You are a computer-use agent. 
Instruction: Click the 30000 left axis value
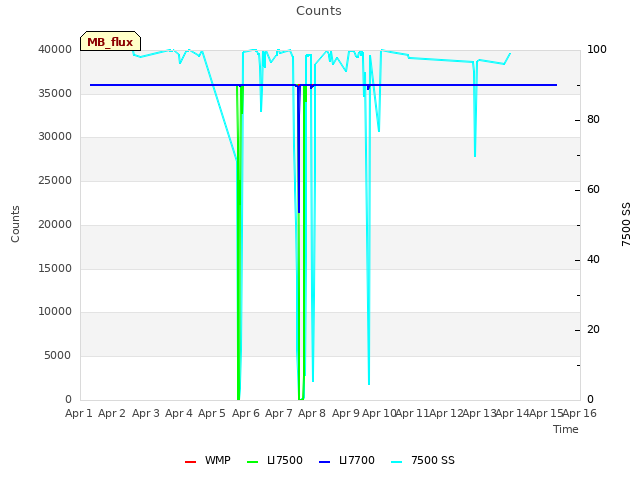click(x=55, y=136)
